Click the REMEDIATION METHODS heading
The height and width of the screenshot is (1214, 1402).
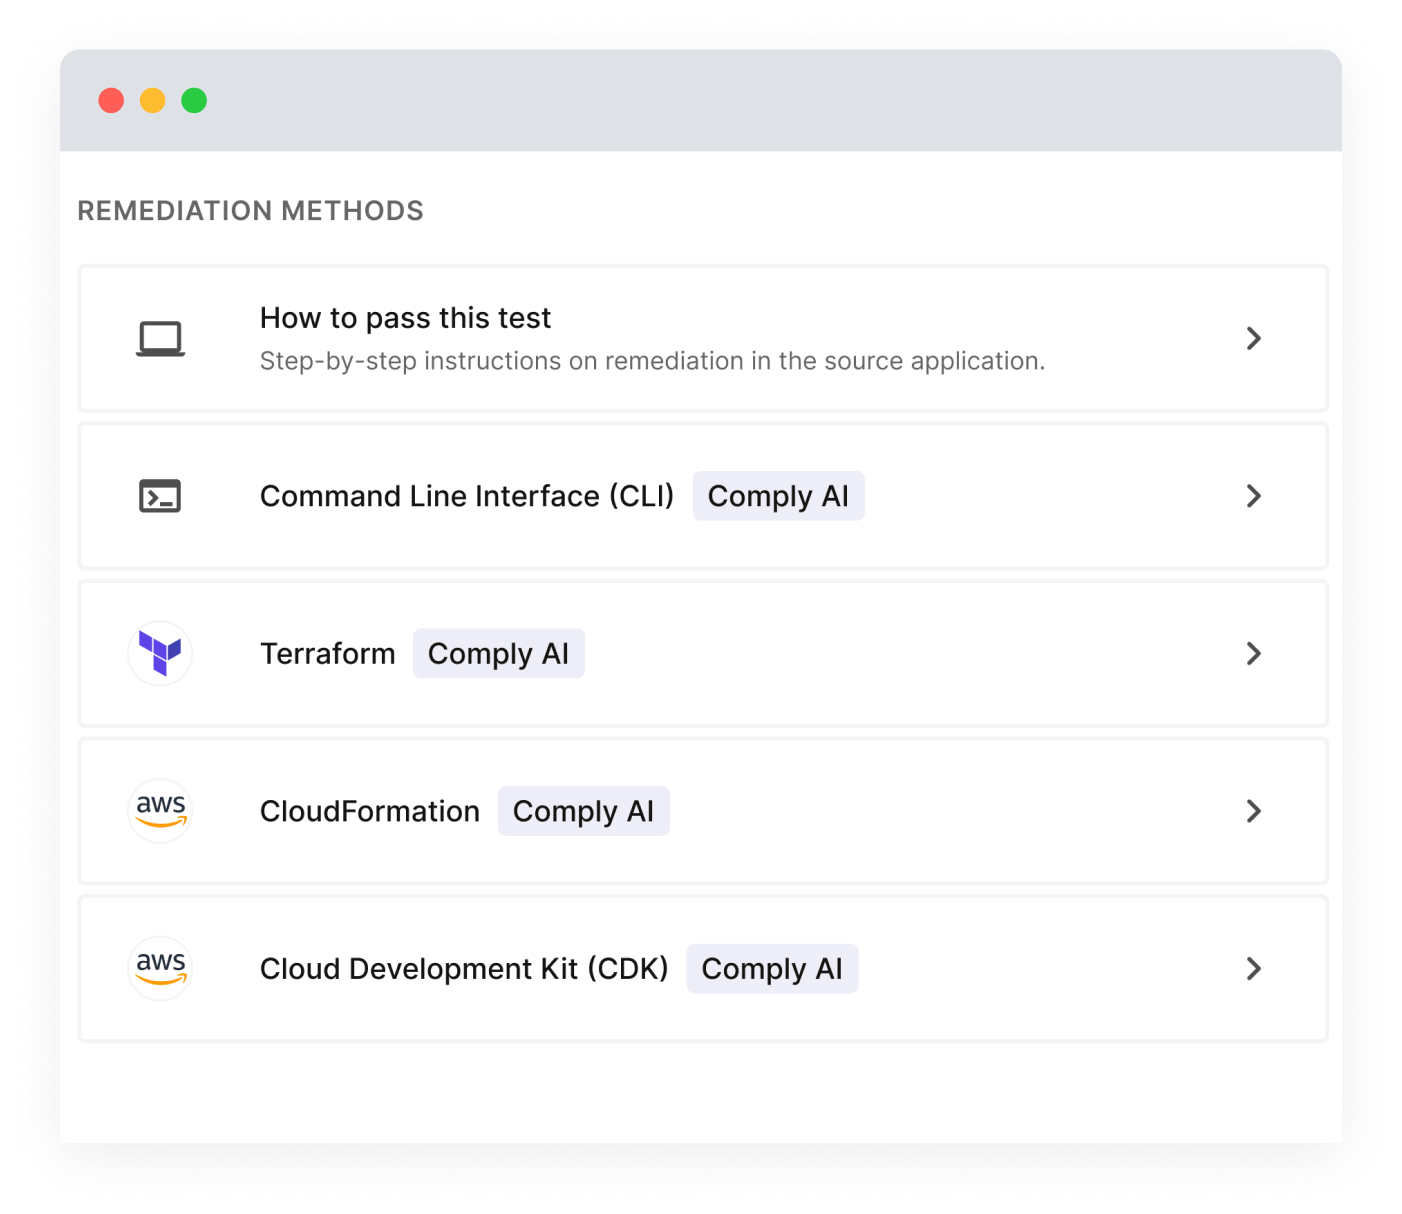[250, 211]
